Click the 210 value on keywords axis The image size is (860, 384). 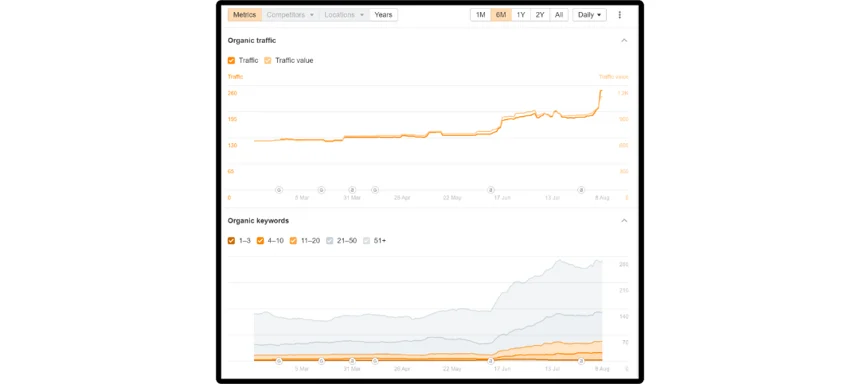point(623,290)
